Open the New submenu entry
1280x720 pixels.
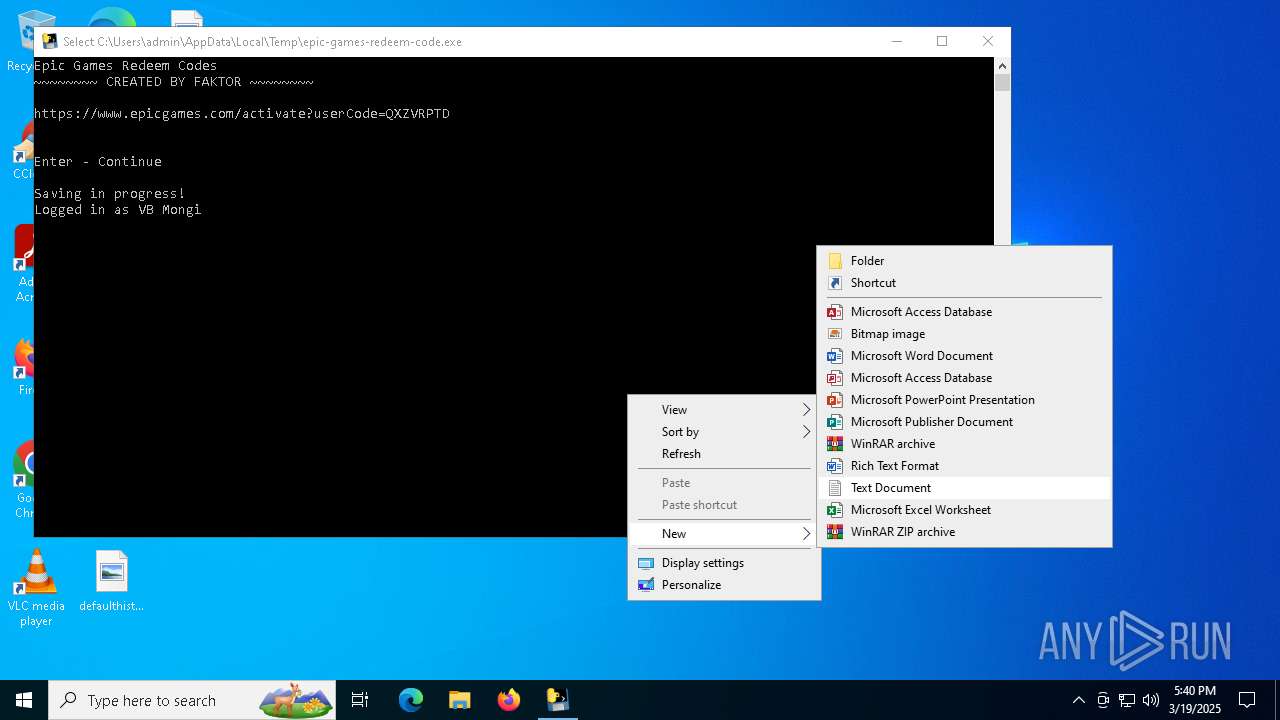[x=724, y=534]
